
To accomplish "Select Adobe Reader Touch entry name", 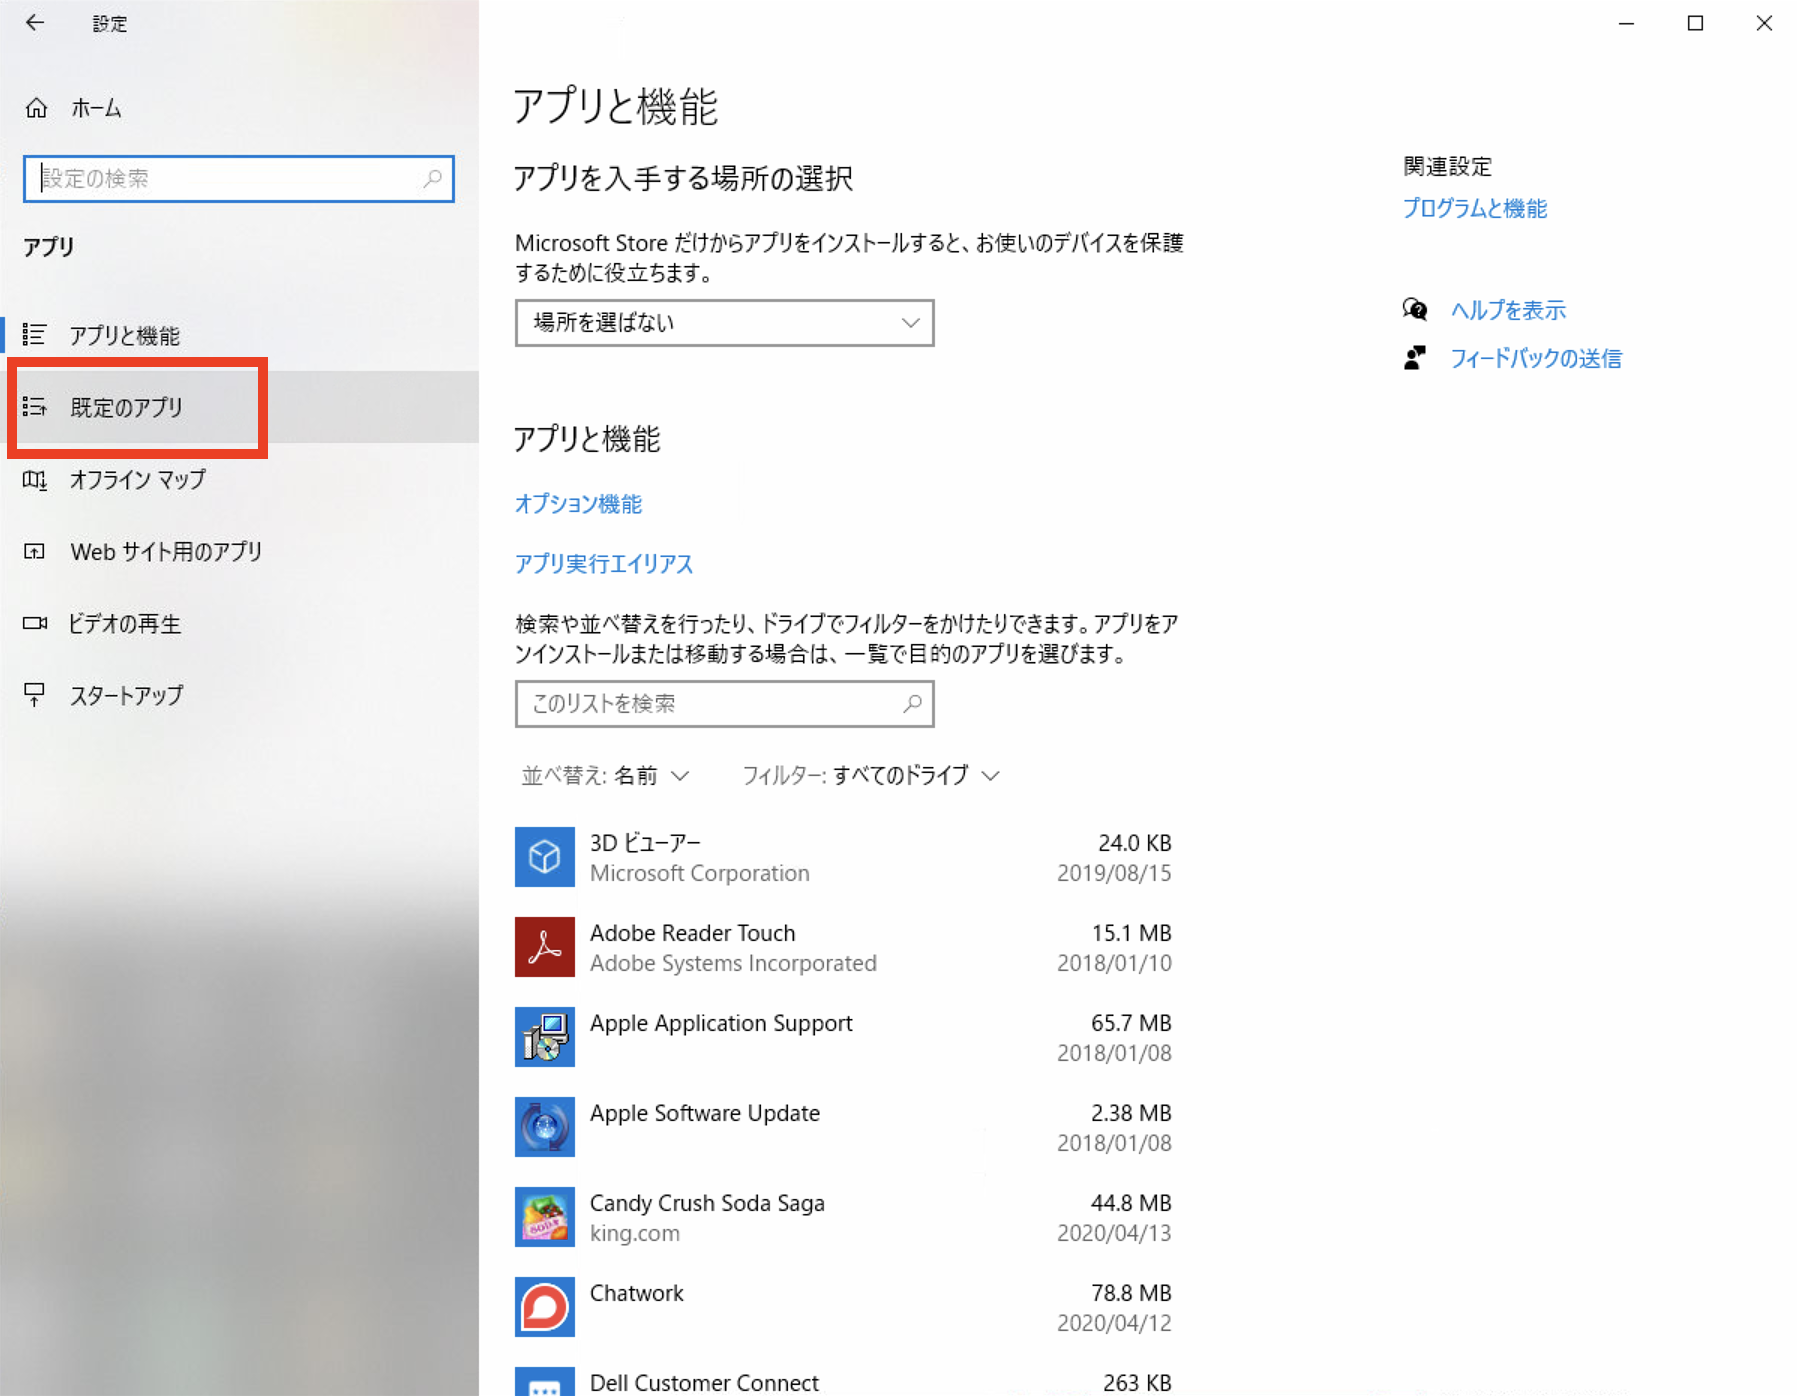I will click(x=692, y=933).
